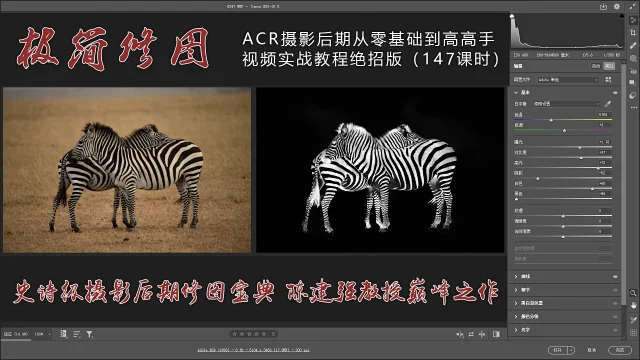Click the workflow options link at bottom
The width and height of the screenshot is (640, 360).
(x=253, y=350)
